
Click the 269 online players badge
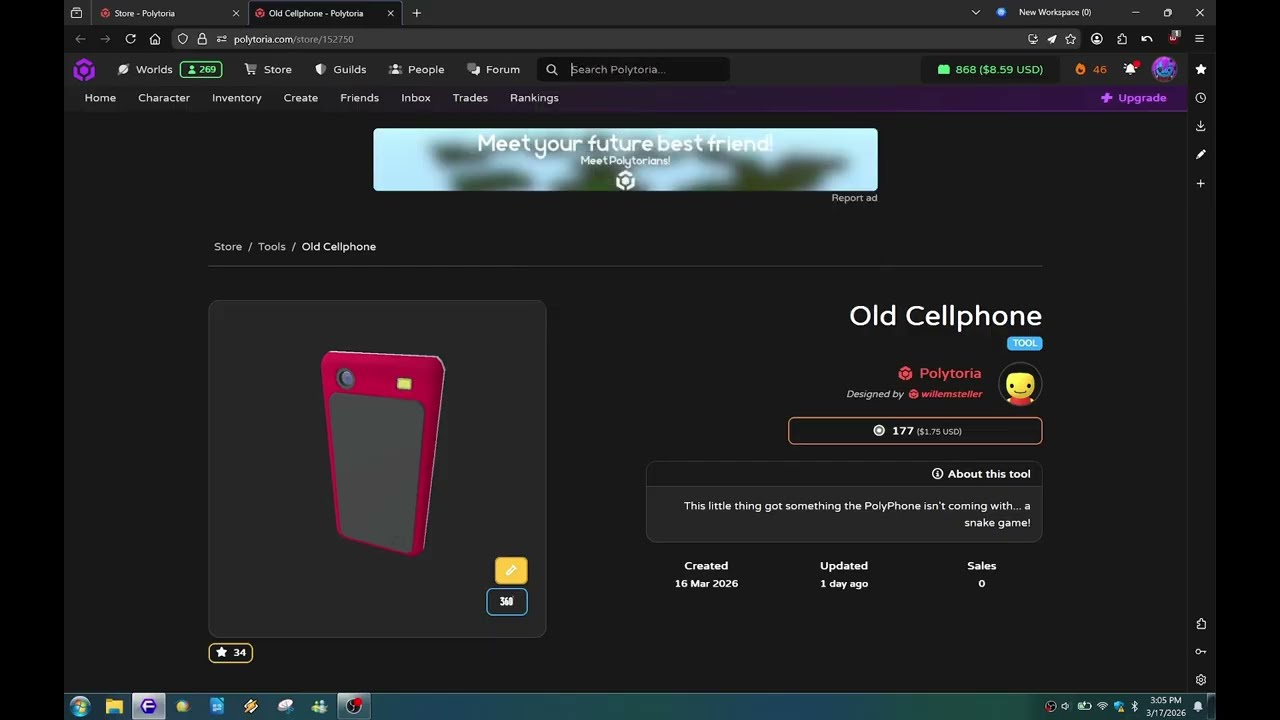pos(201,70)
